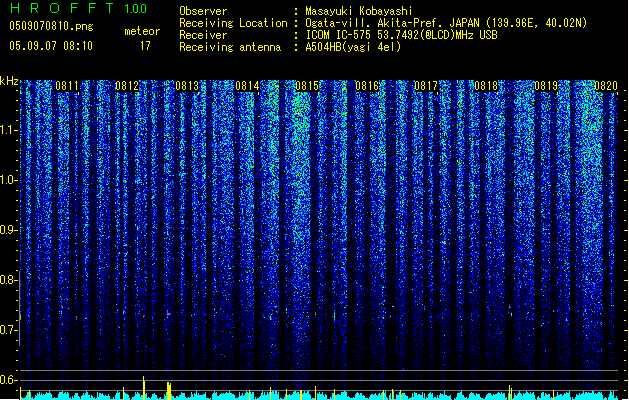Select the Ogata-vill. Akita-Pref. JAPAN location text
The image size is (629, 400).
pyautogui.click(x=446, y=23)
